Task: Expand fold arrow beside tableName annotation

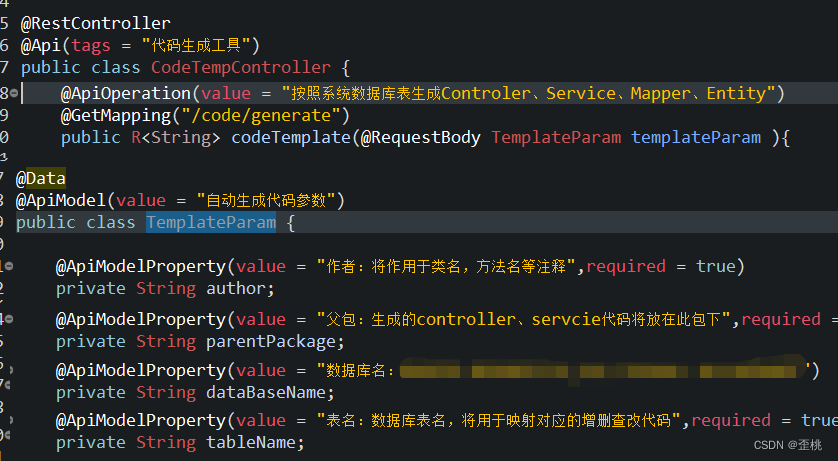Action: (9, 420)
